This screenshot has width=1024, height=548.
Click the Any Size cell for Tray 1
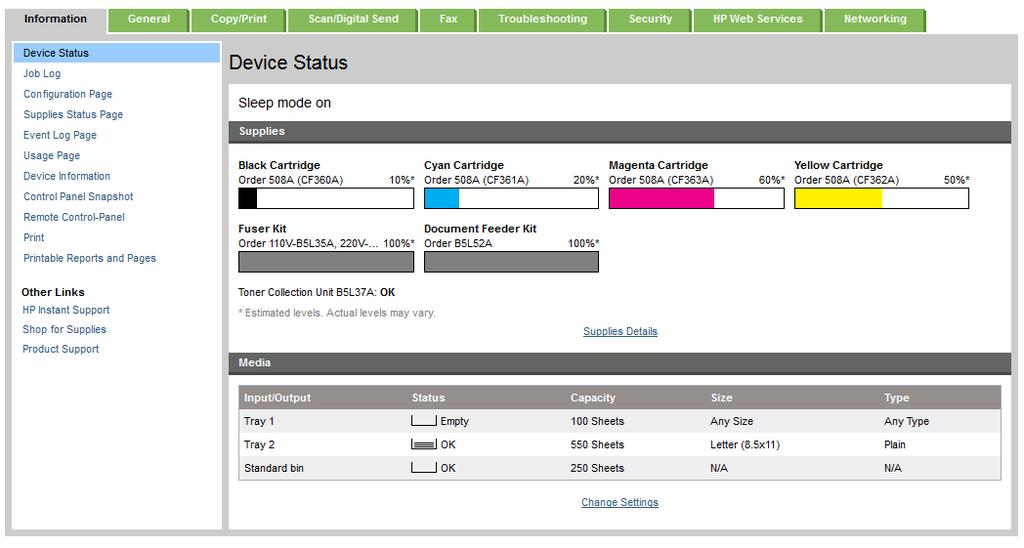click(731, 421)
